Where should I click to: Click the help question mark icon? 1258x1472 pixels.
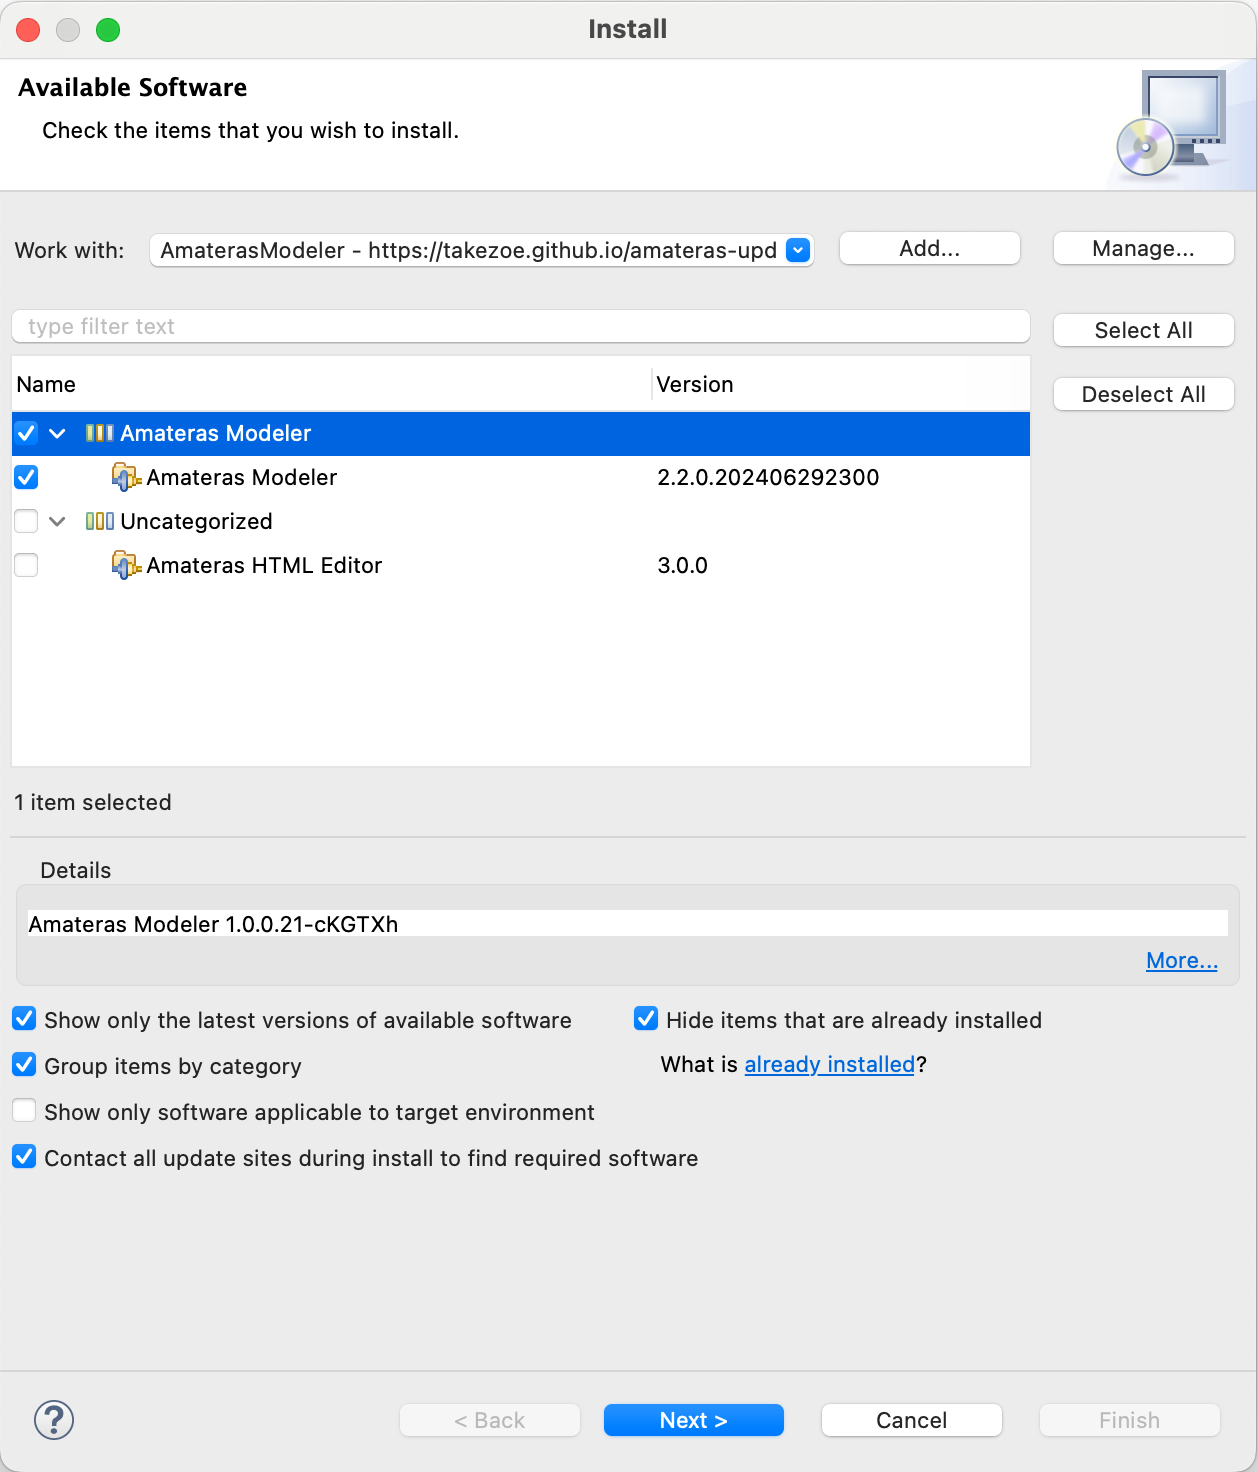tap(54, 1420)
